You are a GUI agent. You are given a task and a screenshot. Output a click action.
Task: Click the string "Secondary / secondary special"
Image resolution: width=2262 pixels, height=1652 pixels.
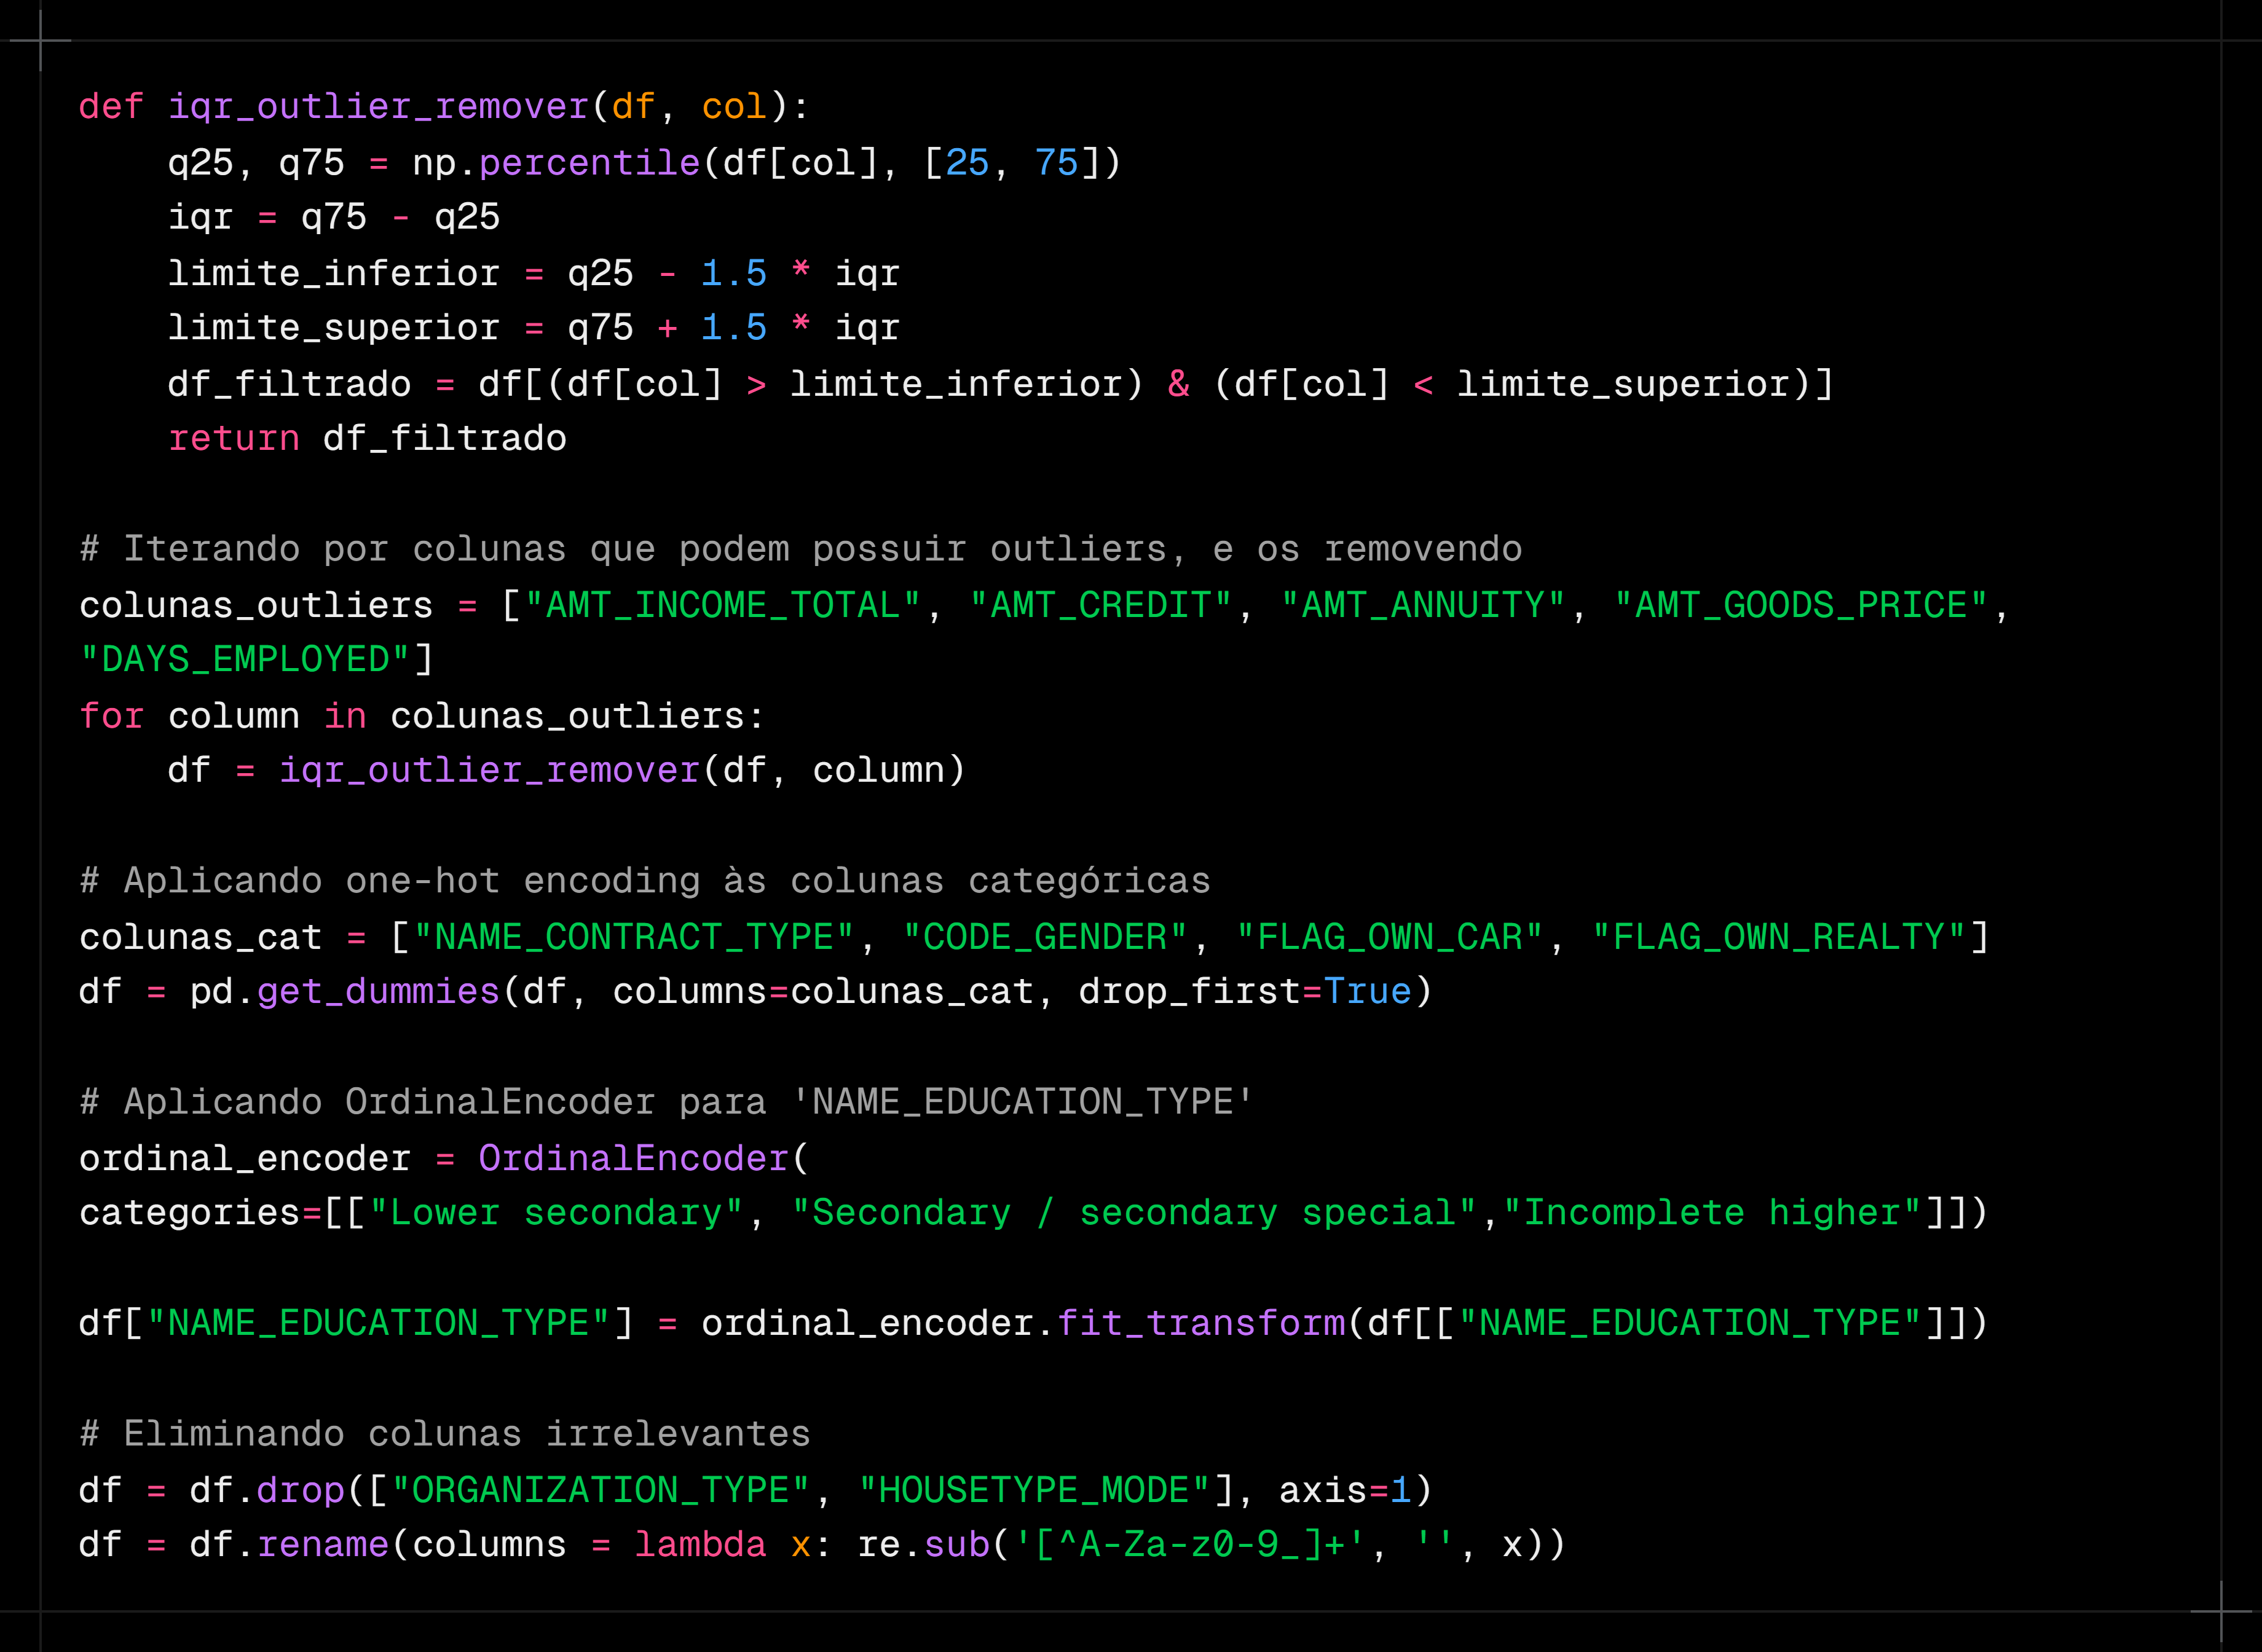(x=1134, y=1213)
